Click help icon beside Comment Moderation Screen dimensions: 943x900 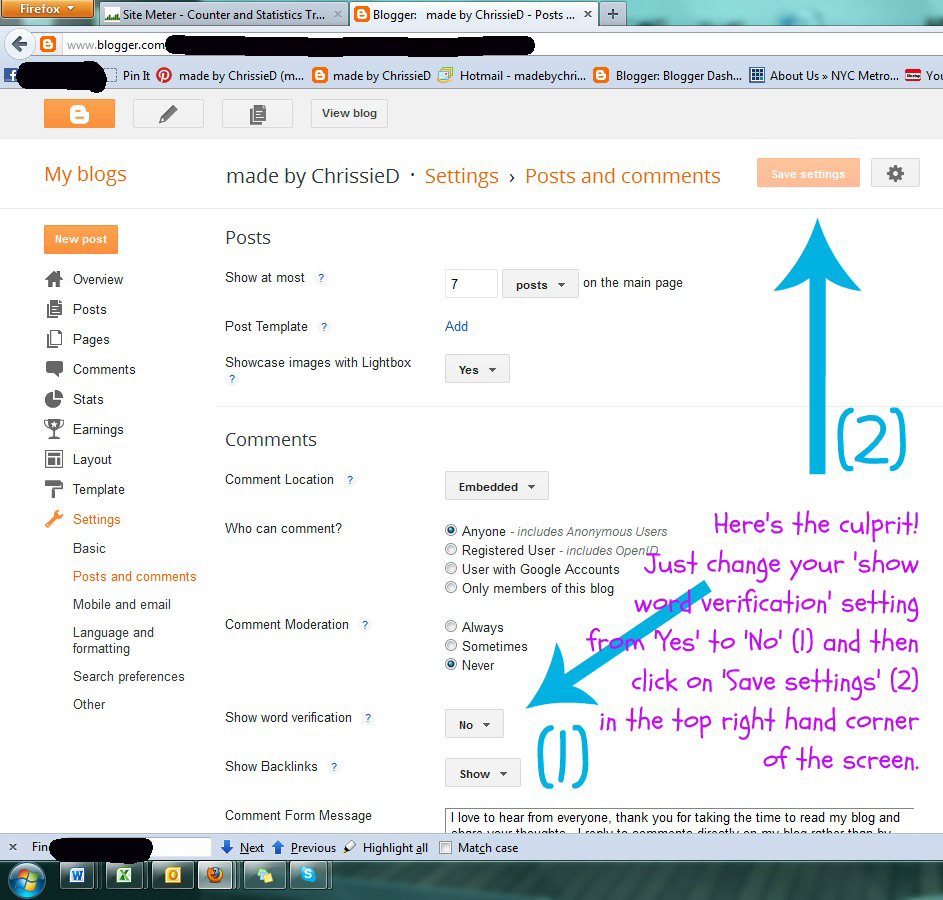365,625
